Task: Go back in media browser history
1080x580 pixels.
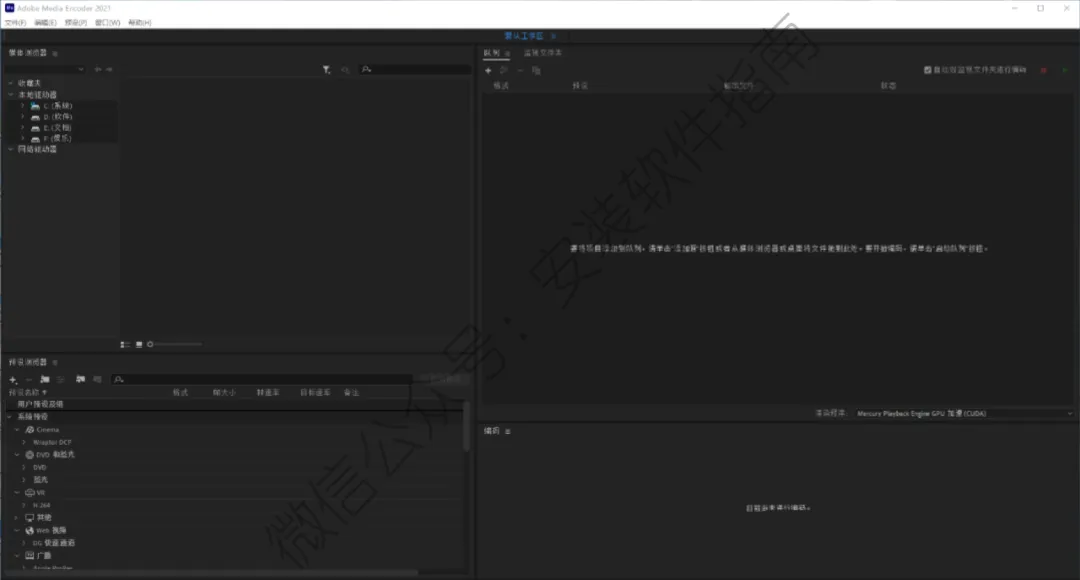Action: [98, 70]
